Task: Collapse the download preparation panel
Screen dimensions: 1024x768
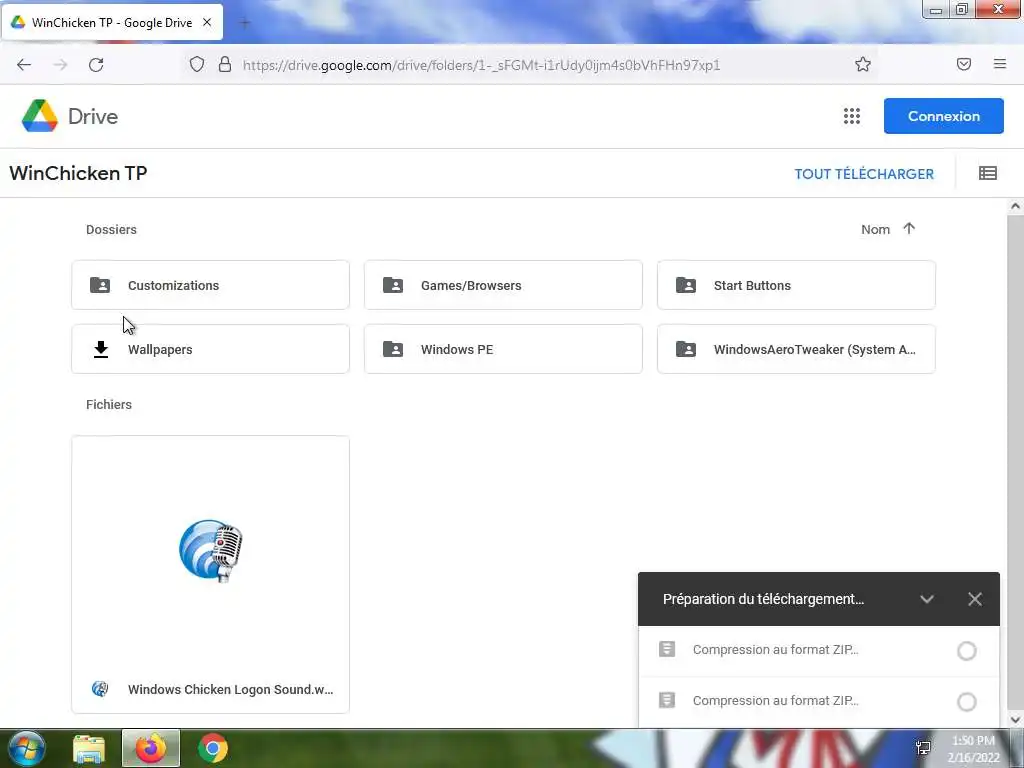Action: click(927, 599)
